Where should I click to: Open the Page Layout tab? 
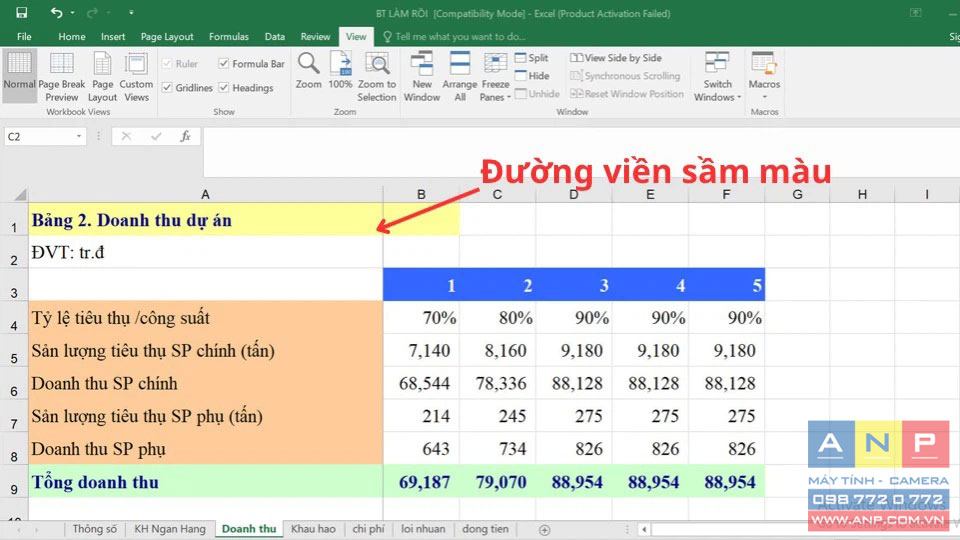(x=167, y=37)
